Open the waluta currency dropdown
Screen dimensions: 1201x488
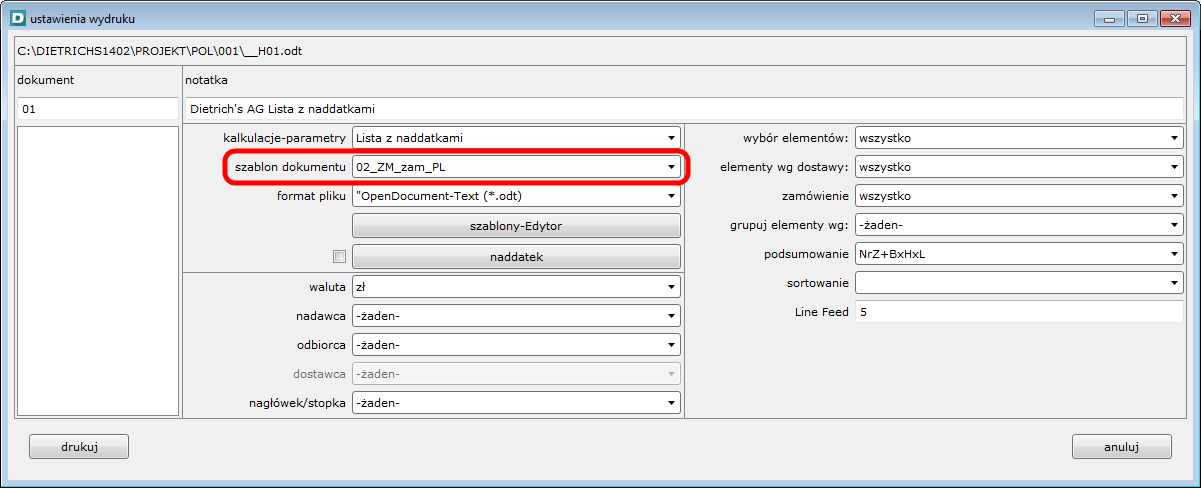516,287
